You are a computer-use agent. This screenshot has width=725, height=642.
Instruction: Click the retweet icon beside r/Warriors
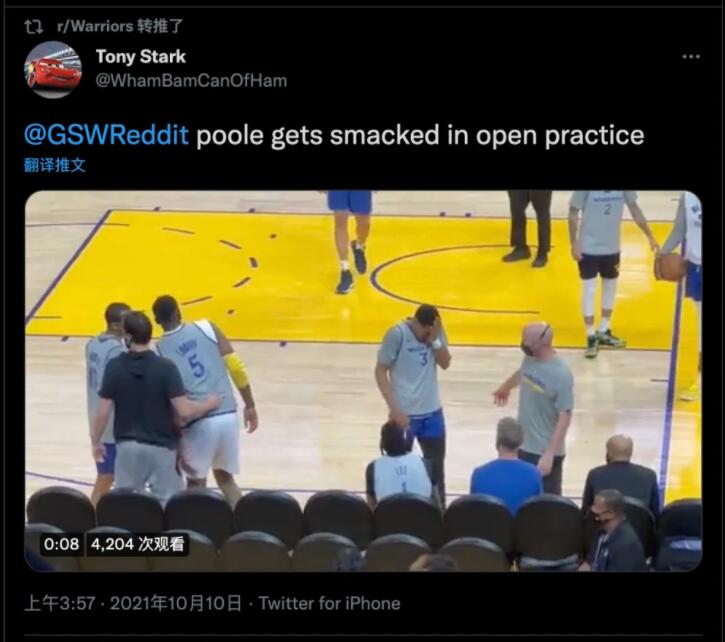pos(34,26)
